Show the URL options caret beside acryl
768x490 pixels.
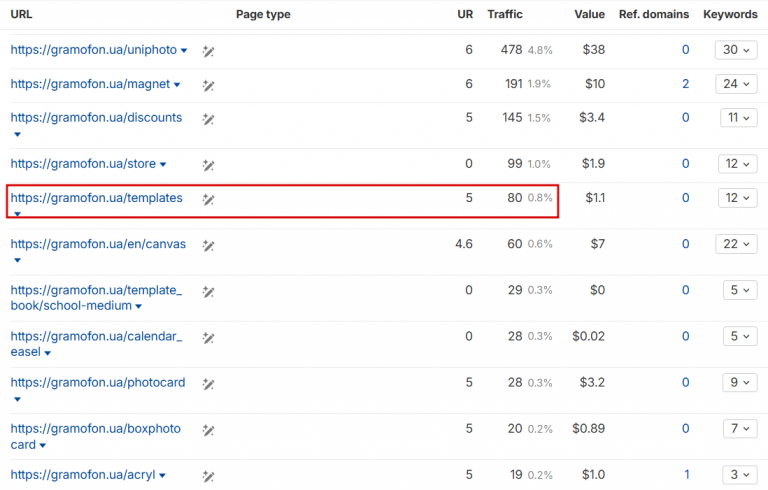[x=161, y=476]
